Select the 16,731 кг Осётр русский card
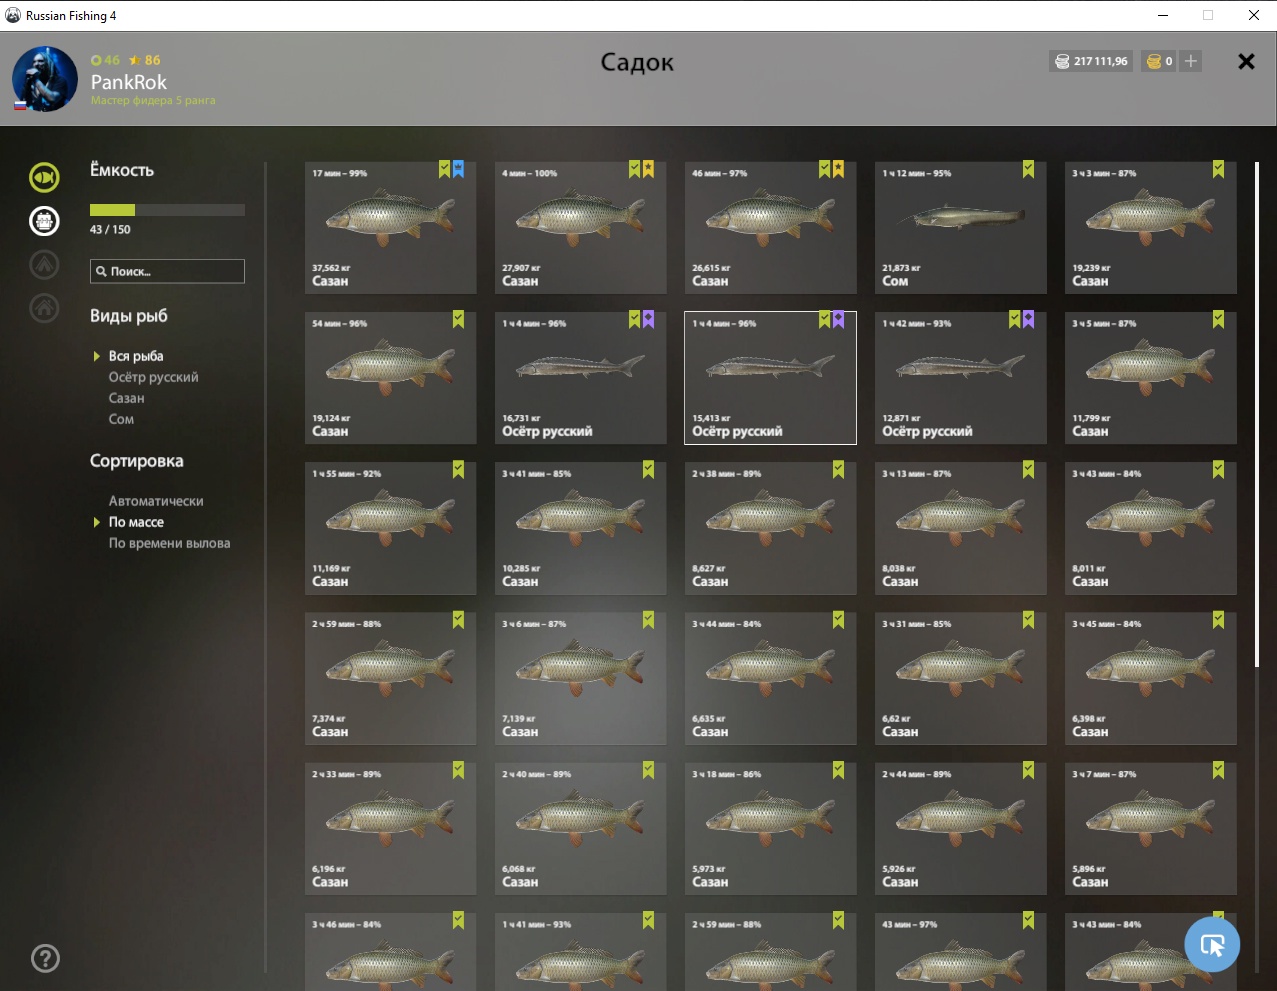This screenshot has width=1277, height=991. coord(580,378)
